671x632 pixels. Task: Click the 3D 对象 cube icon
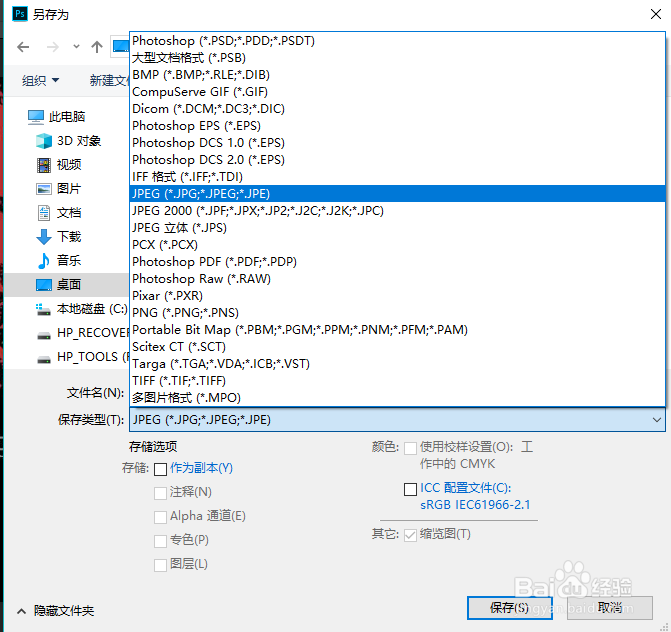click(x=44, y=141)
